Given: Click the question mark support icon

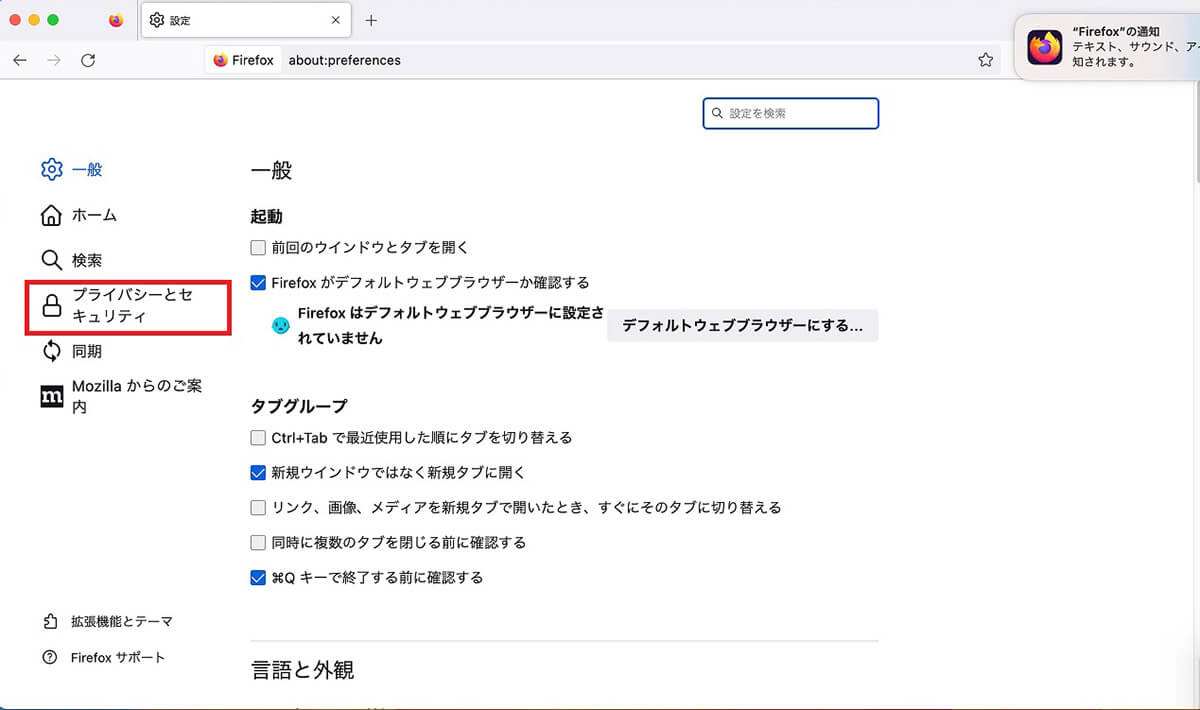Looking at the screenshot, I should [x=50, y=657].
